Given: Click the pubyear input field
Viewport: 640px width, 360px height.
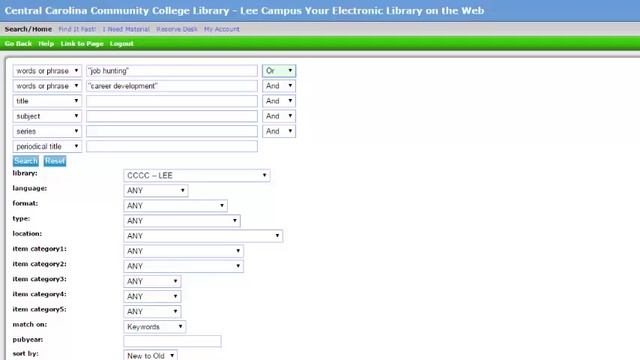Looking at the screenshot, I should [173, 341].
